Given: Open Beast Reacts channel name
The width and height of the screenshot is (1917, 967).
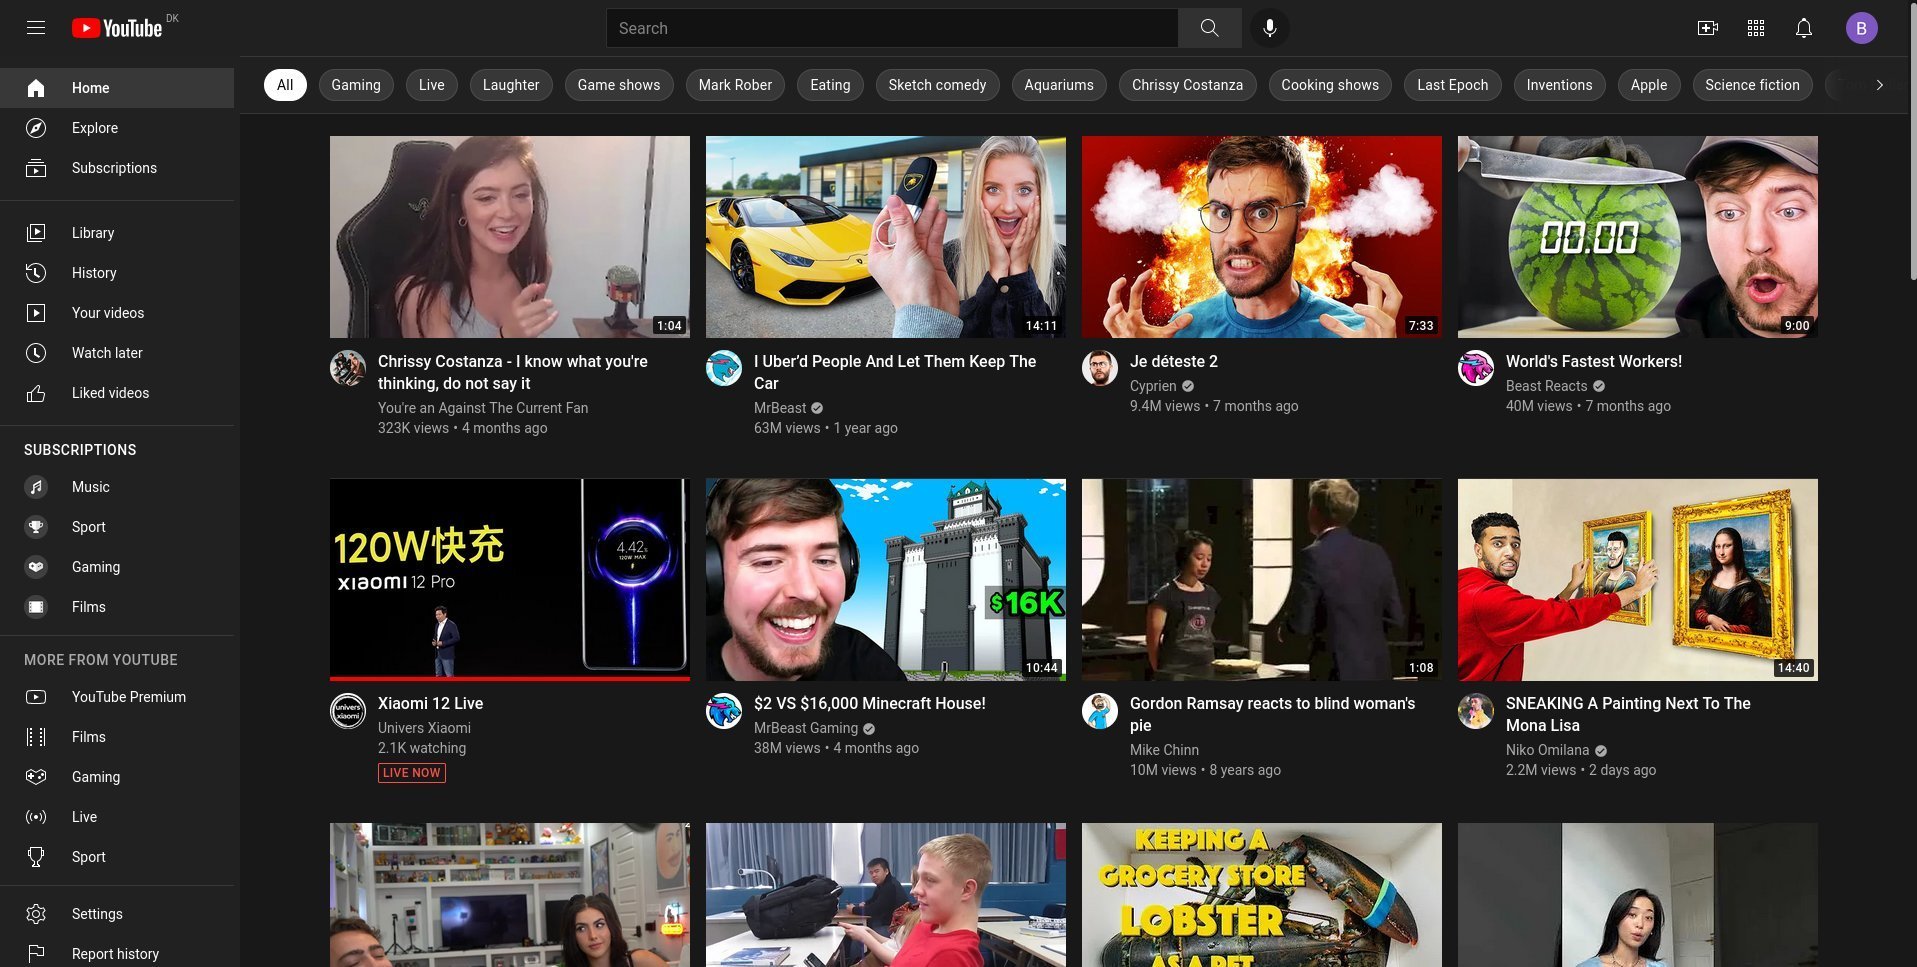Looking at the screenshot, I should click(1546, 386).
